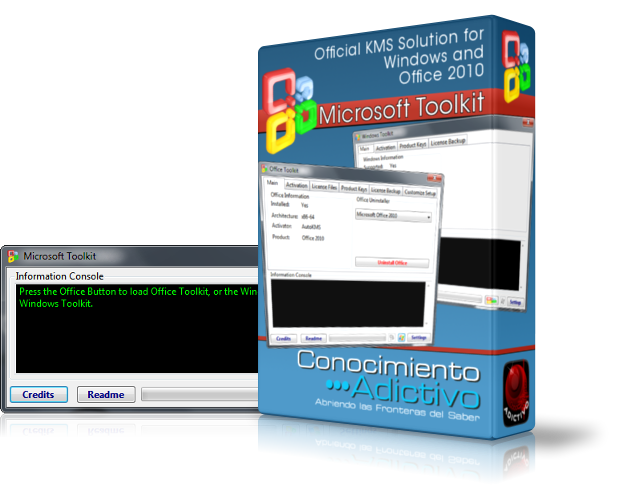Image resolution: width=623 pixels, height=497 pixels.
Task: Click the Microsoft Toolkit window title icon
Action: [13, 256]
